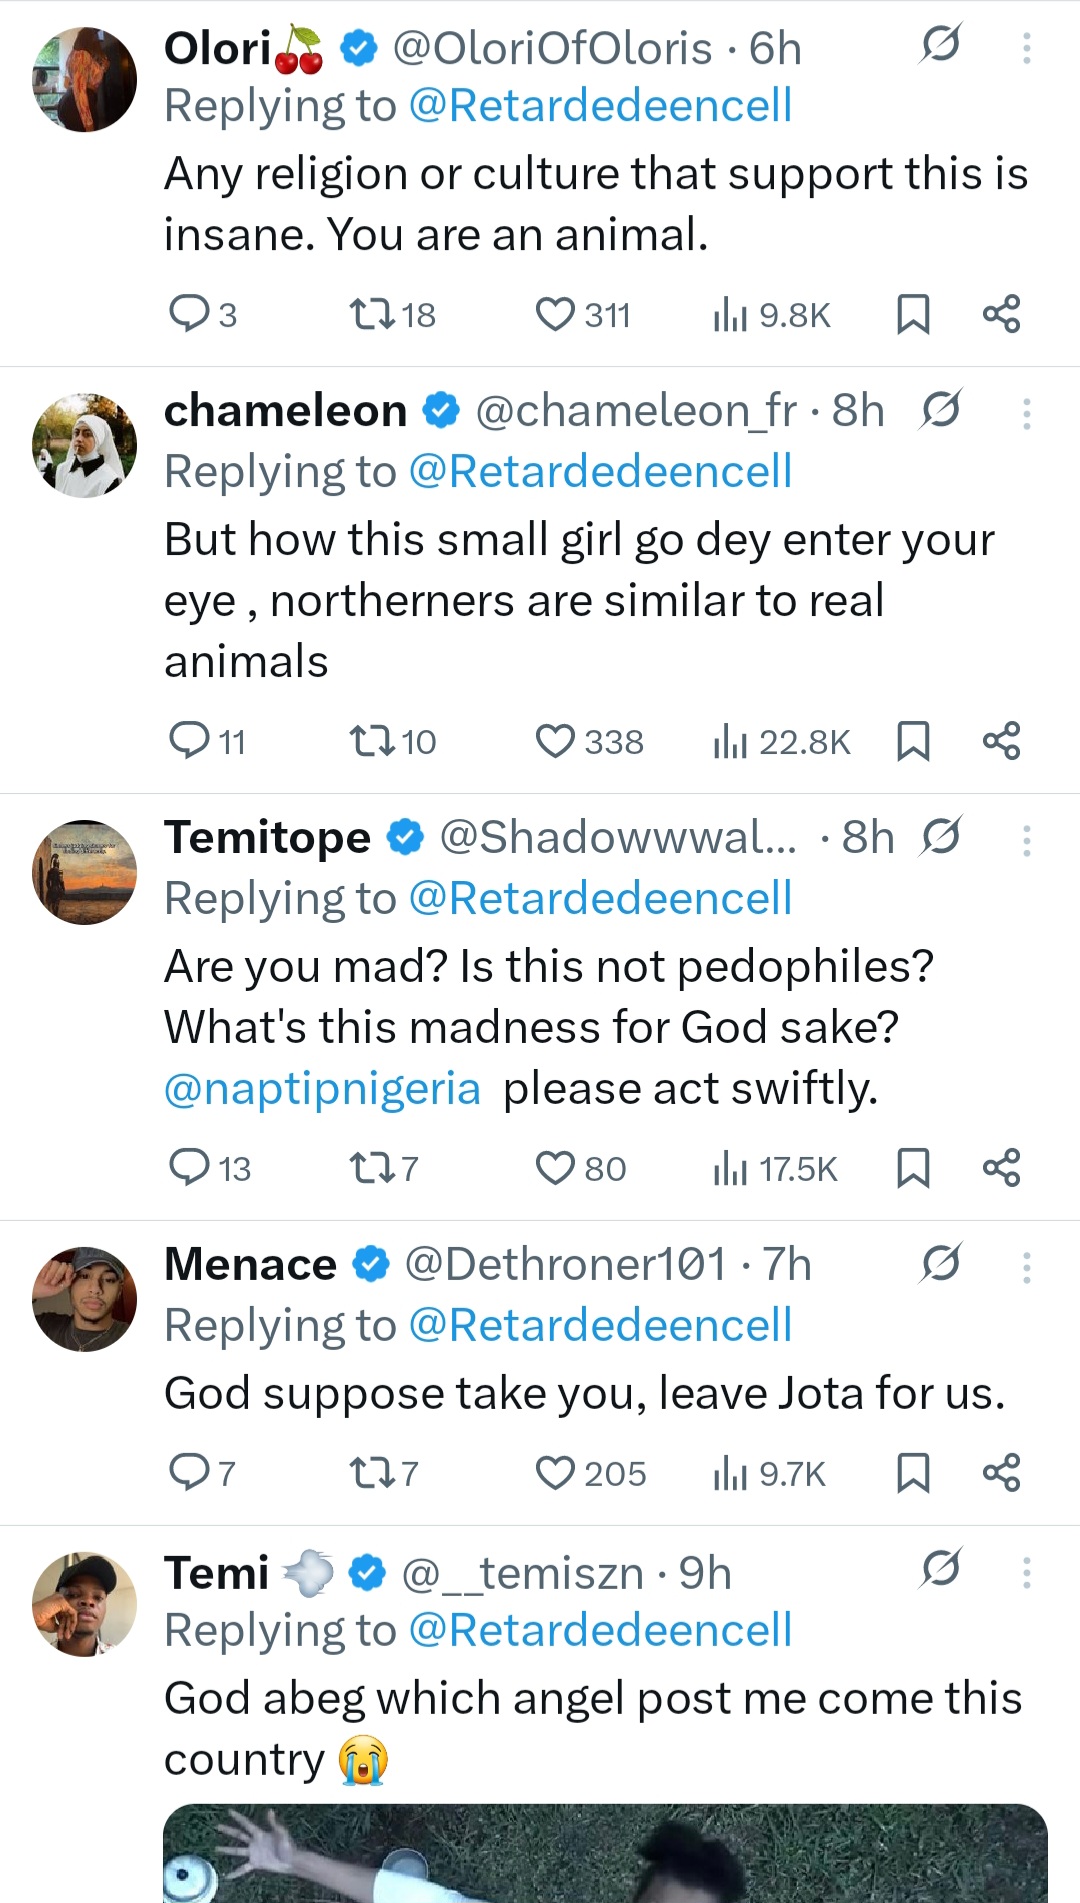
Task: Bookmark chameleon's tweet
Action: click(913, 741)
